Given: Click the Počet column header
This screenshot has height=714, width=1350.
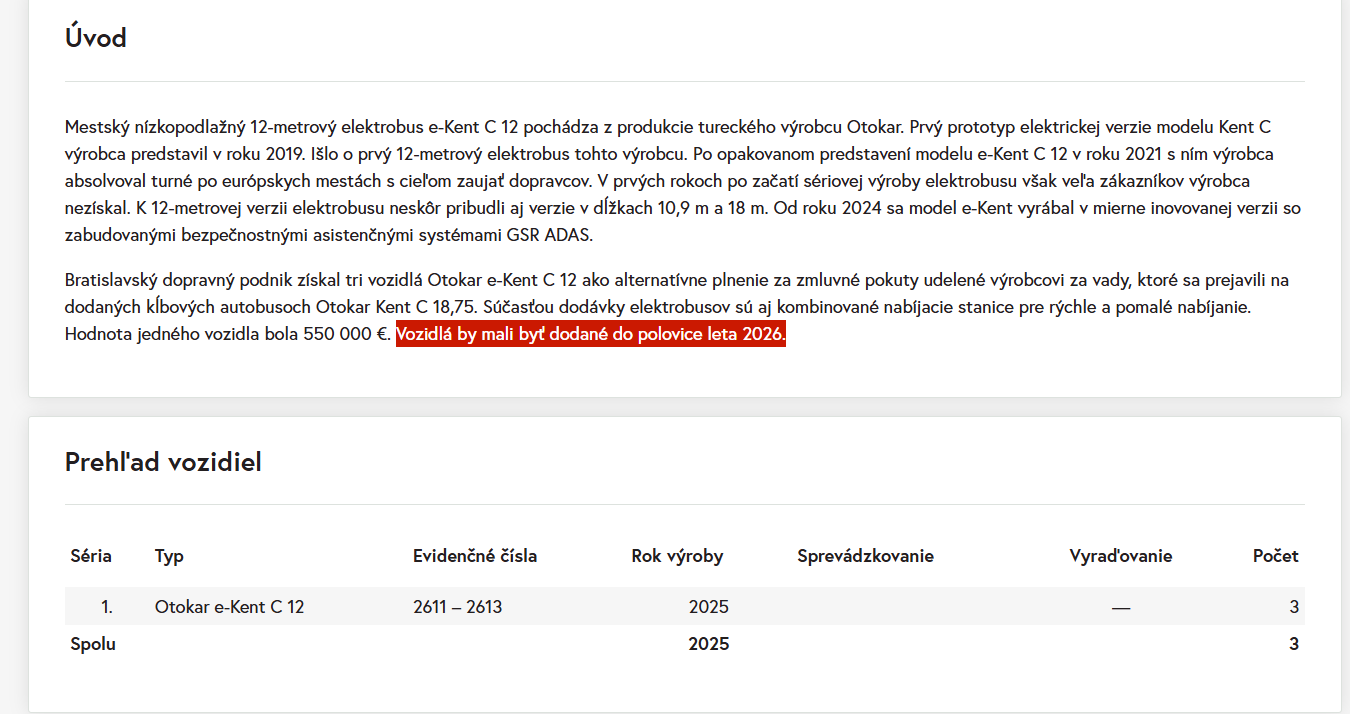Looking at the screenshot, I should (x=1275, y=556).
